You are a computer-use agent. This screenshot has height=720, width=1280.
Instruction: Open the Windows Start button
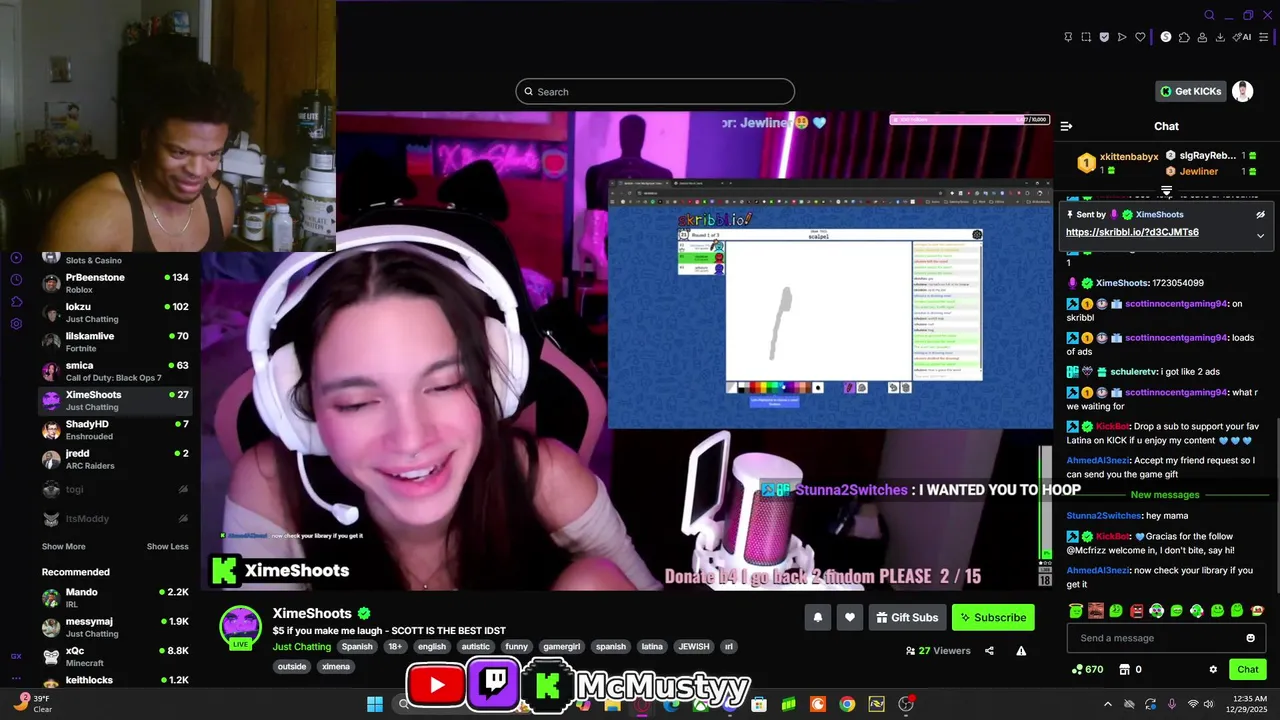coord(374,704)
